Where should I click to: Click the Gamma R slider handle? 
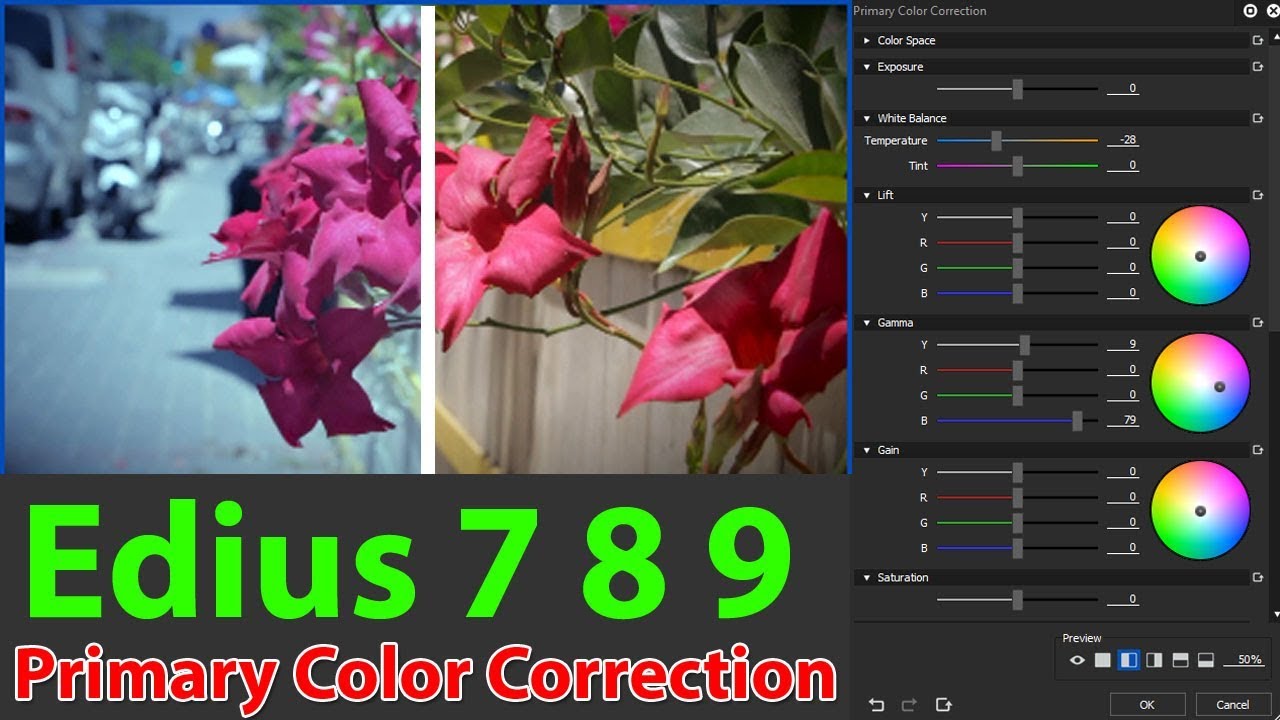click(x=1017, y=370)
